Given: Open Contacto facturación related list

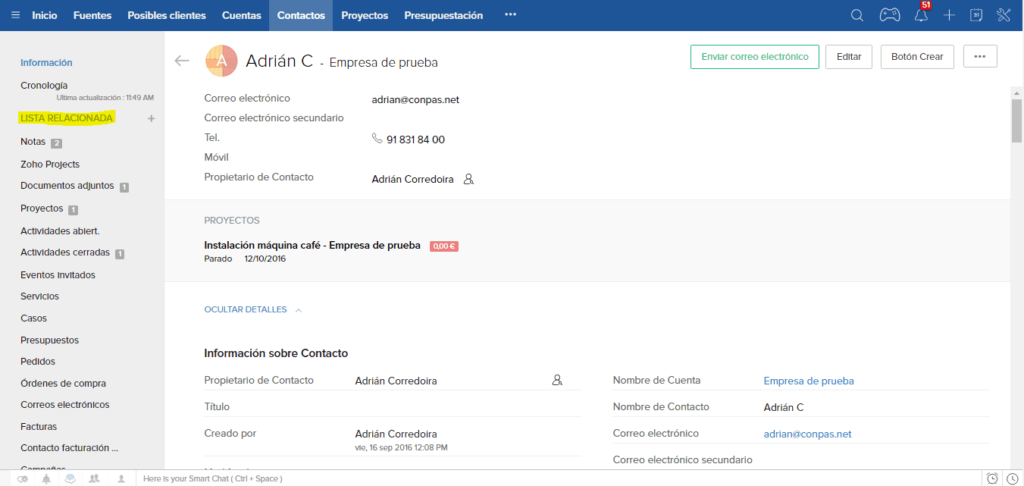Looking at the screenshot, I should point(69,448).
